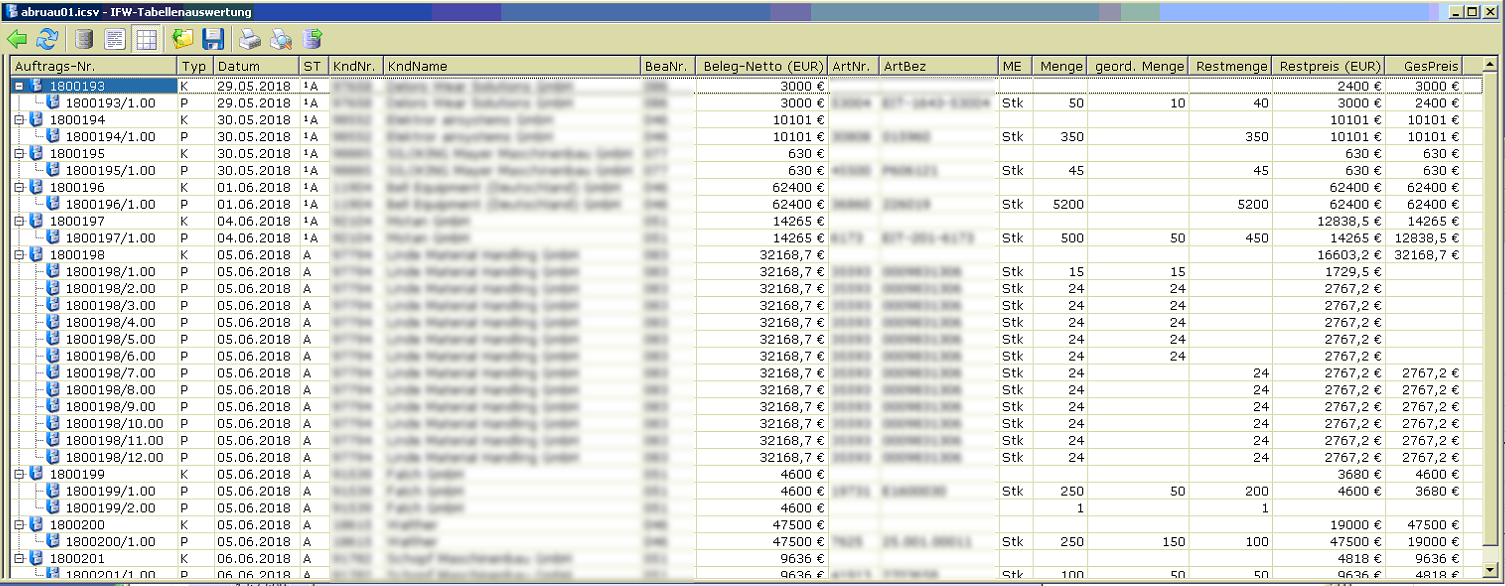The image size is (1505, 586).
Task: Select position row 1800199/2.00
Action: [x=110, y=507]
